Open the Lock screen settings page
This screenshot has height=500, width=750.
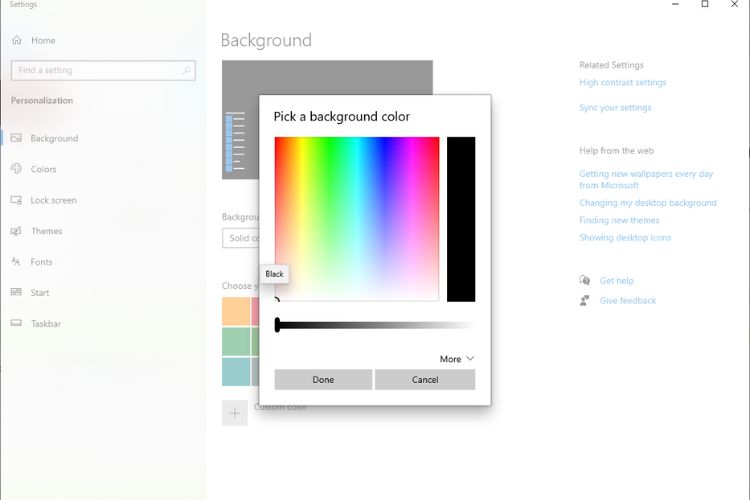[54, 200]
